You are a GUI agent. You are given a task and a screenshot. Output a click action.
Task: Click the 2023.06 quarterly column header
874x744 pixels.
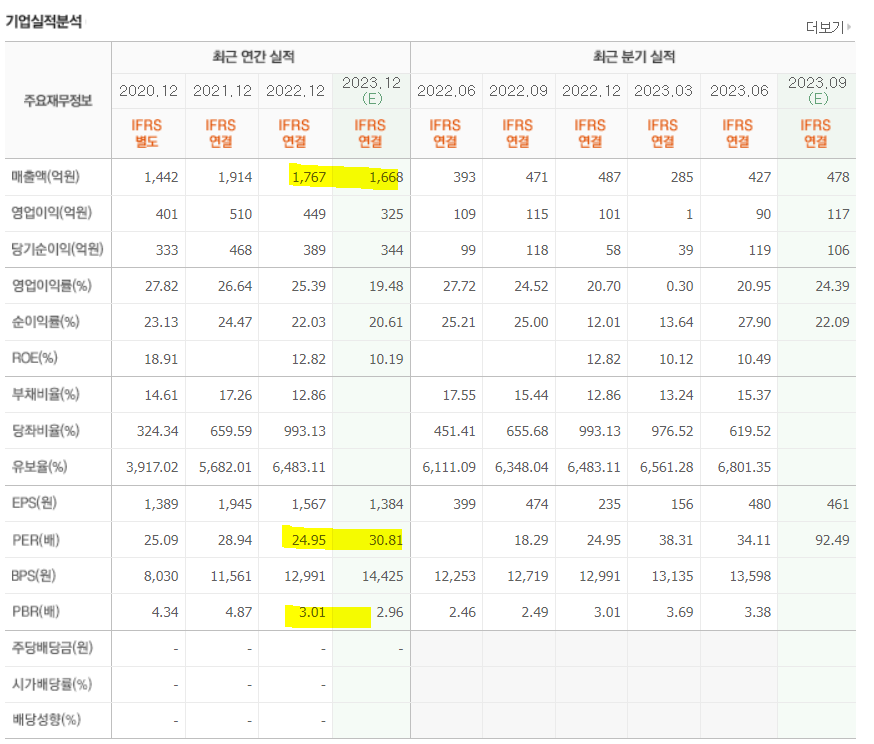[x=739, y=91]
